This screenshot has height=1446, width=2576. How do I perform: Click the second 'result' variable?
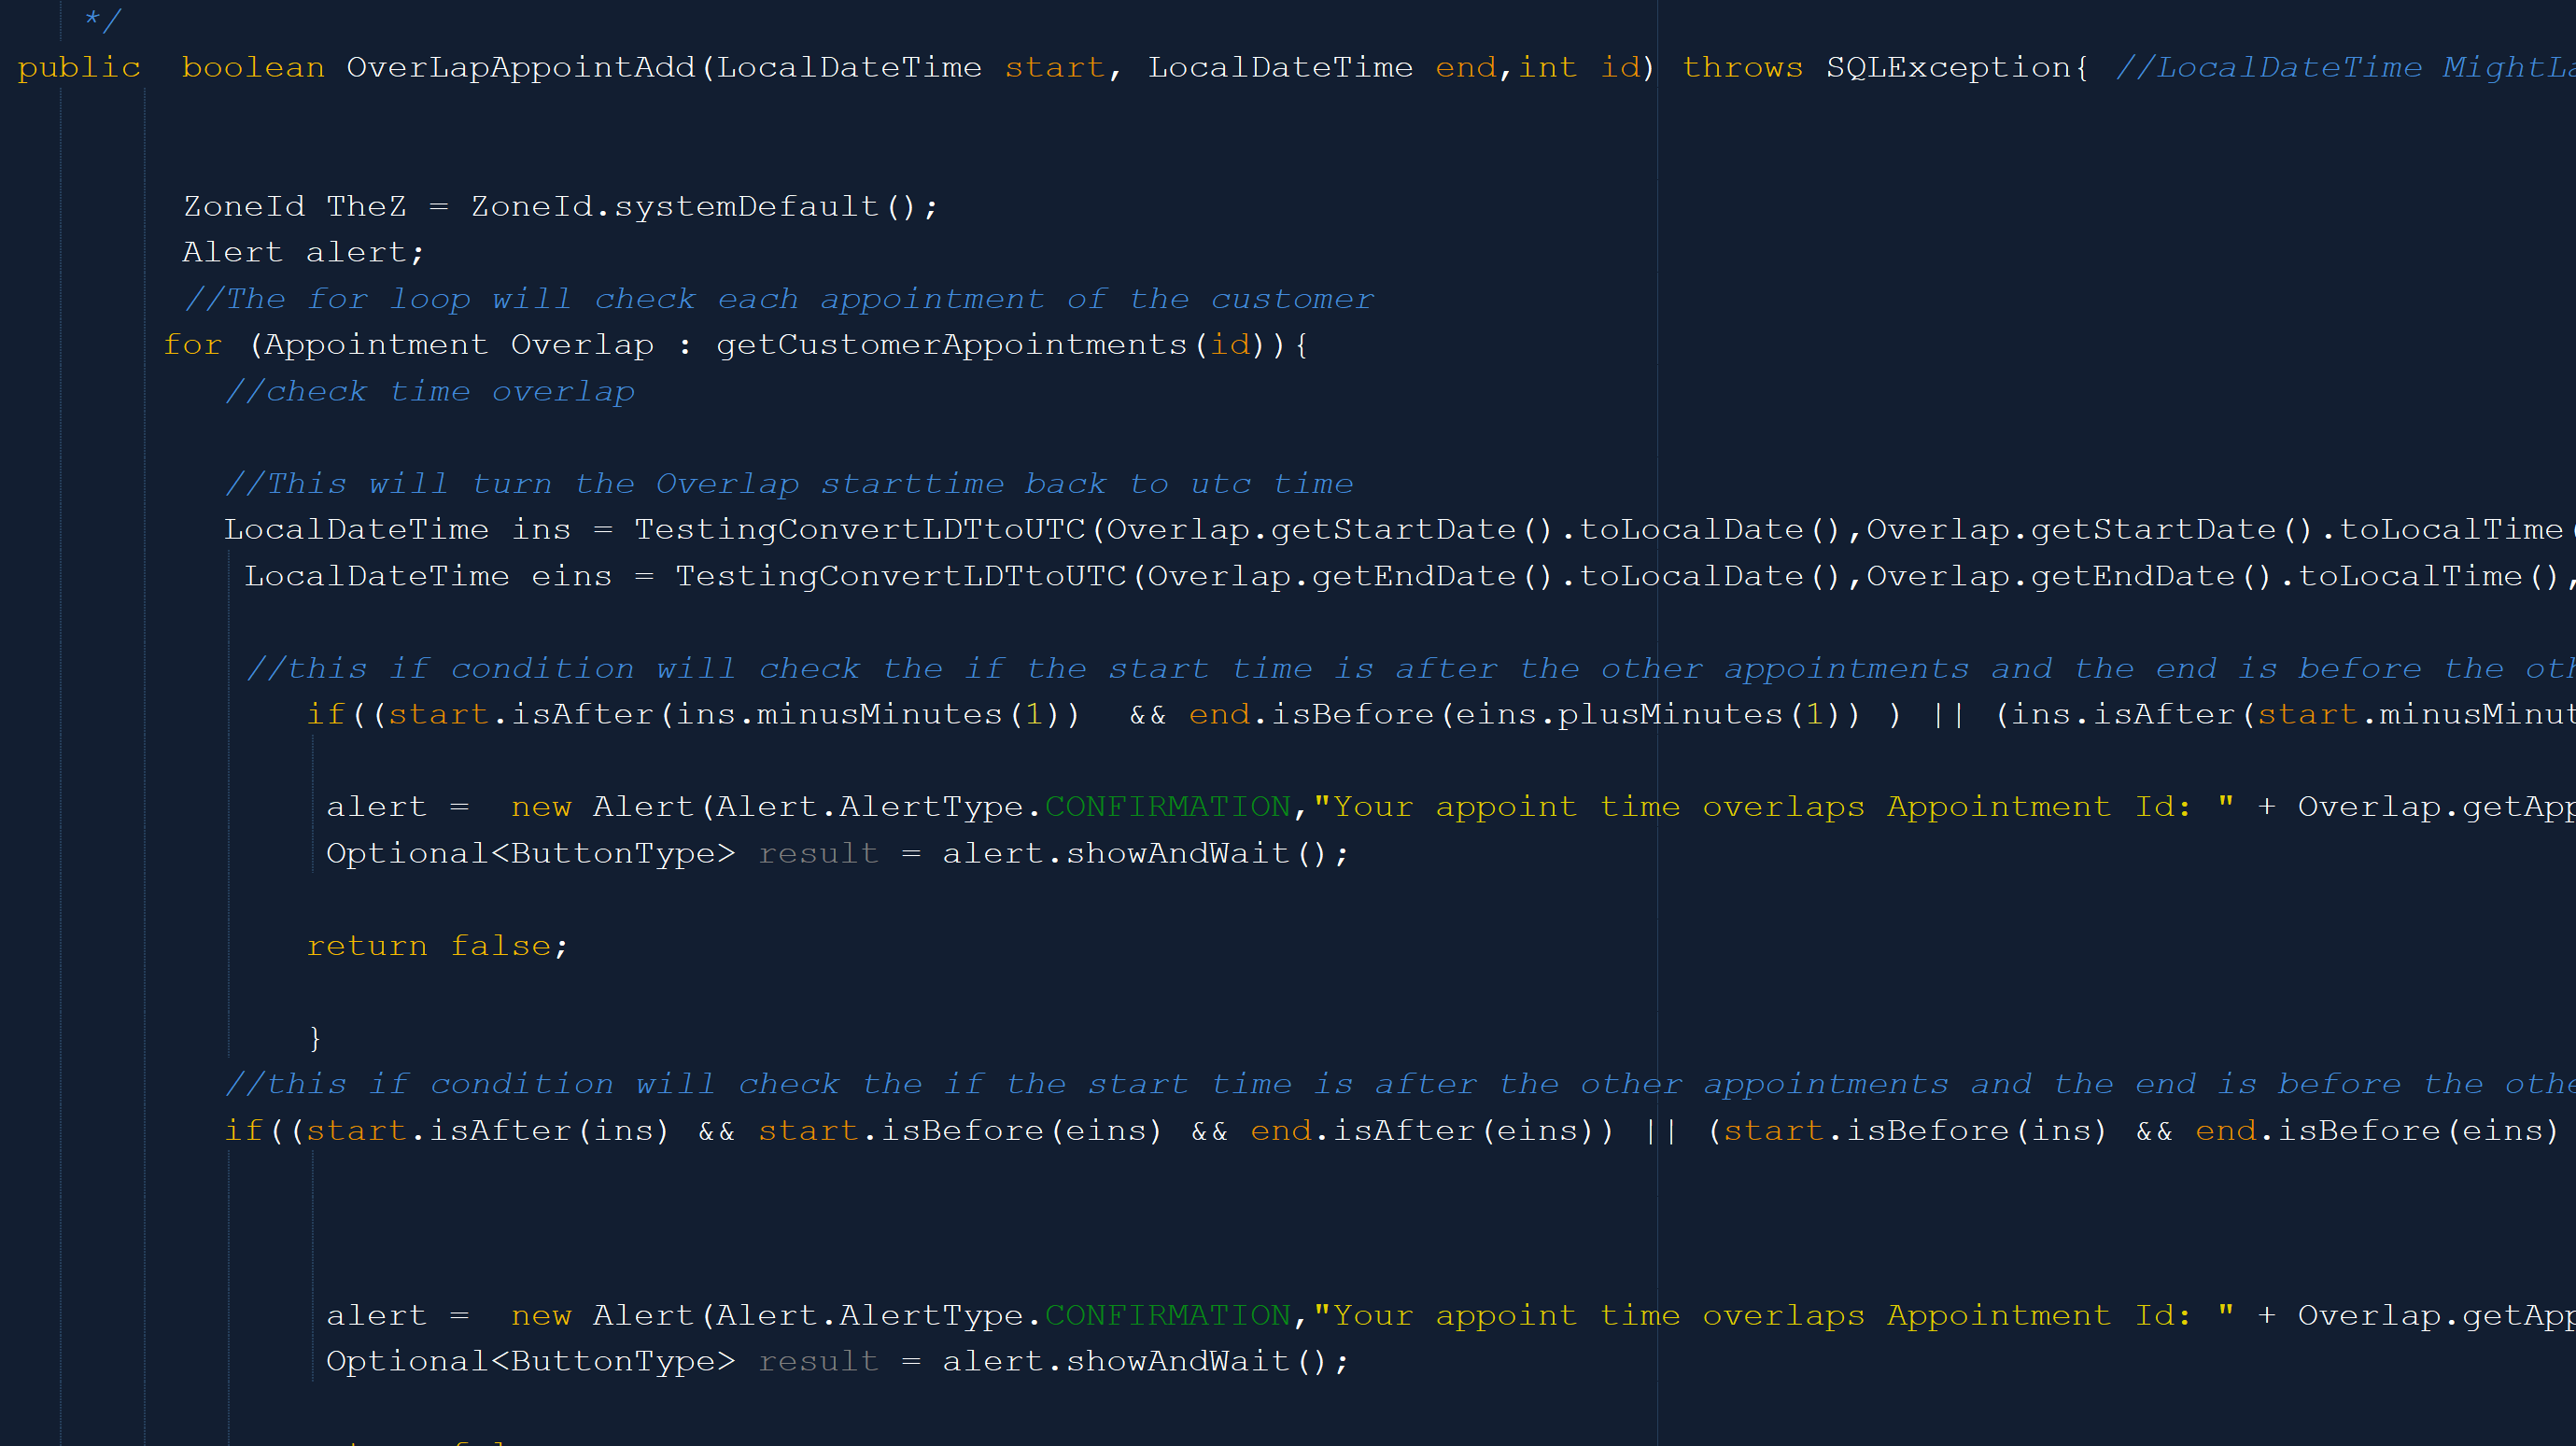point(818,1362)
